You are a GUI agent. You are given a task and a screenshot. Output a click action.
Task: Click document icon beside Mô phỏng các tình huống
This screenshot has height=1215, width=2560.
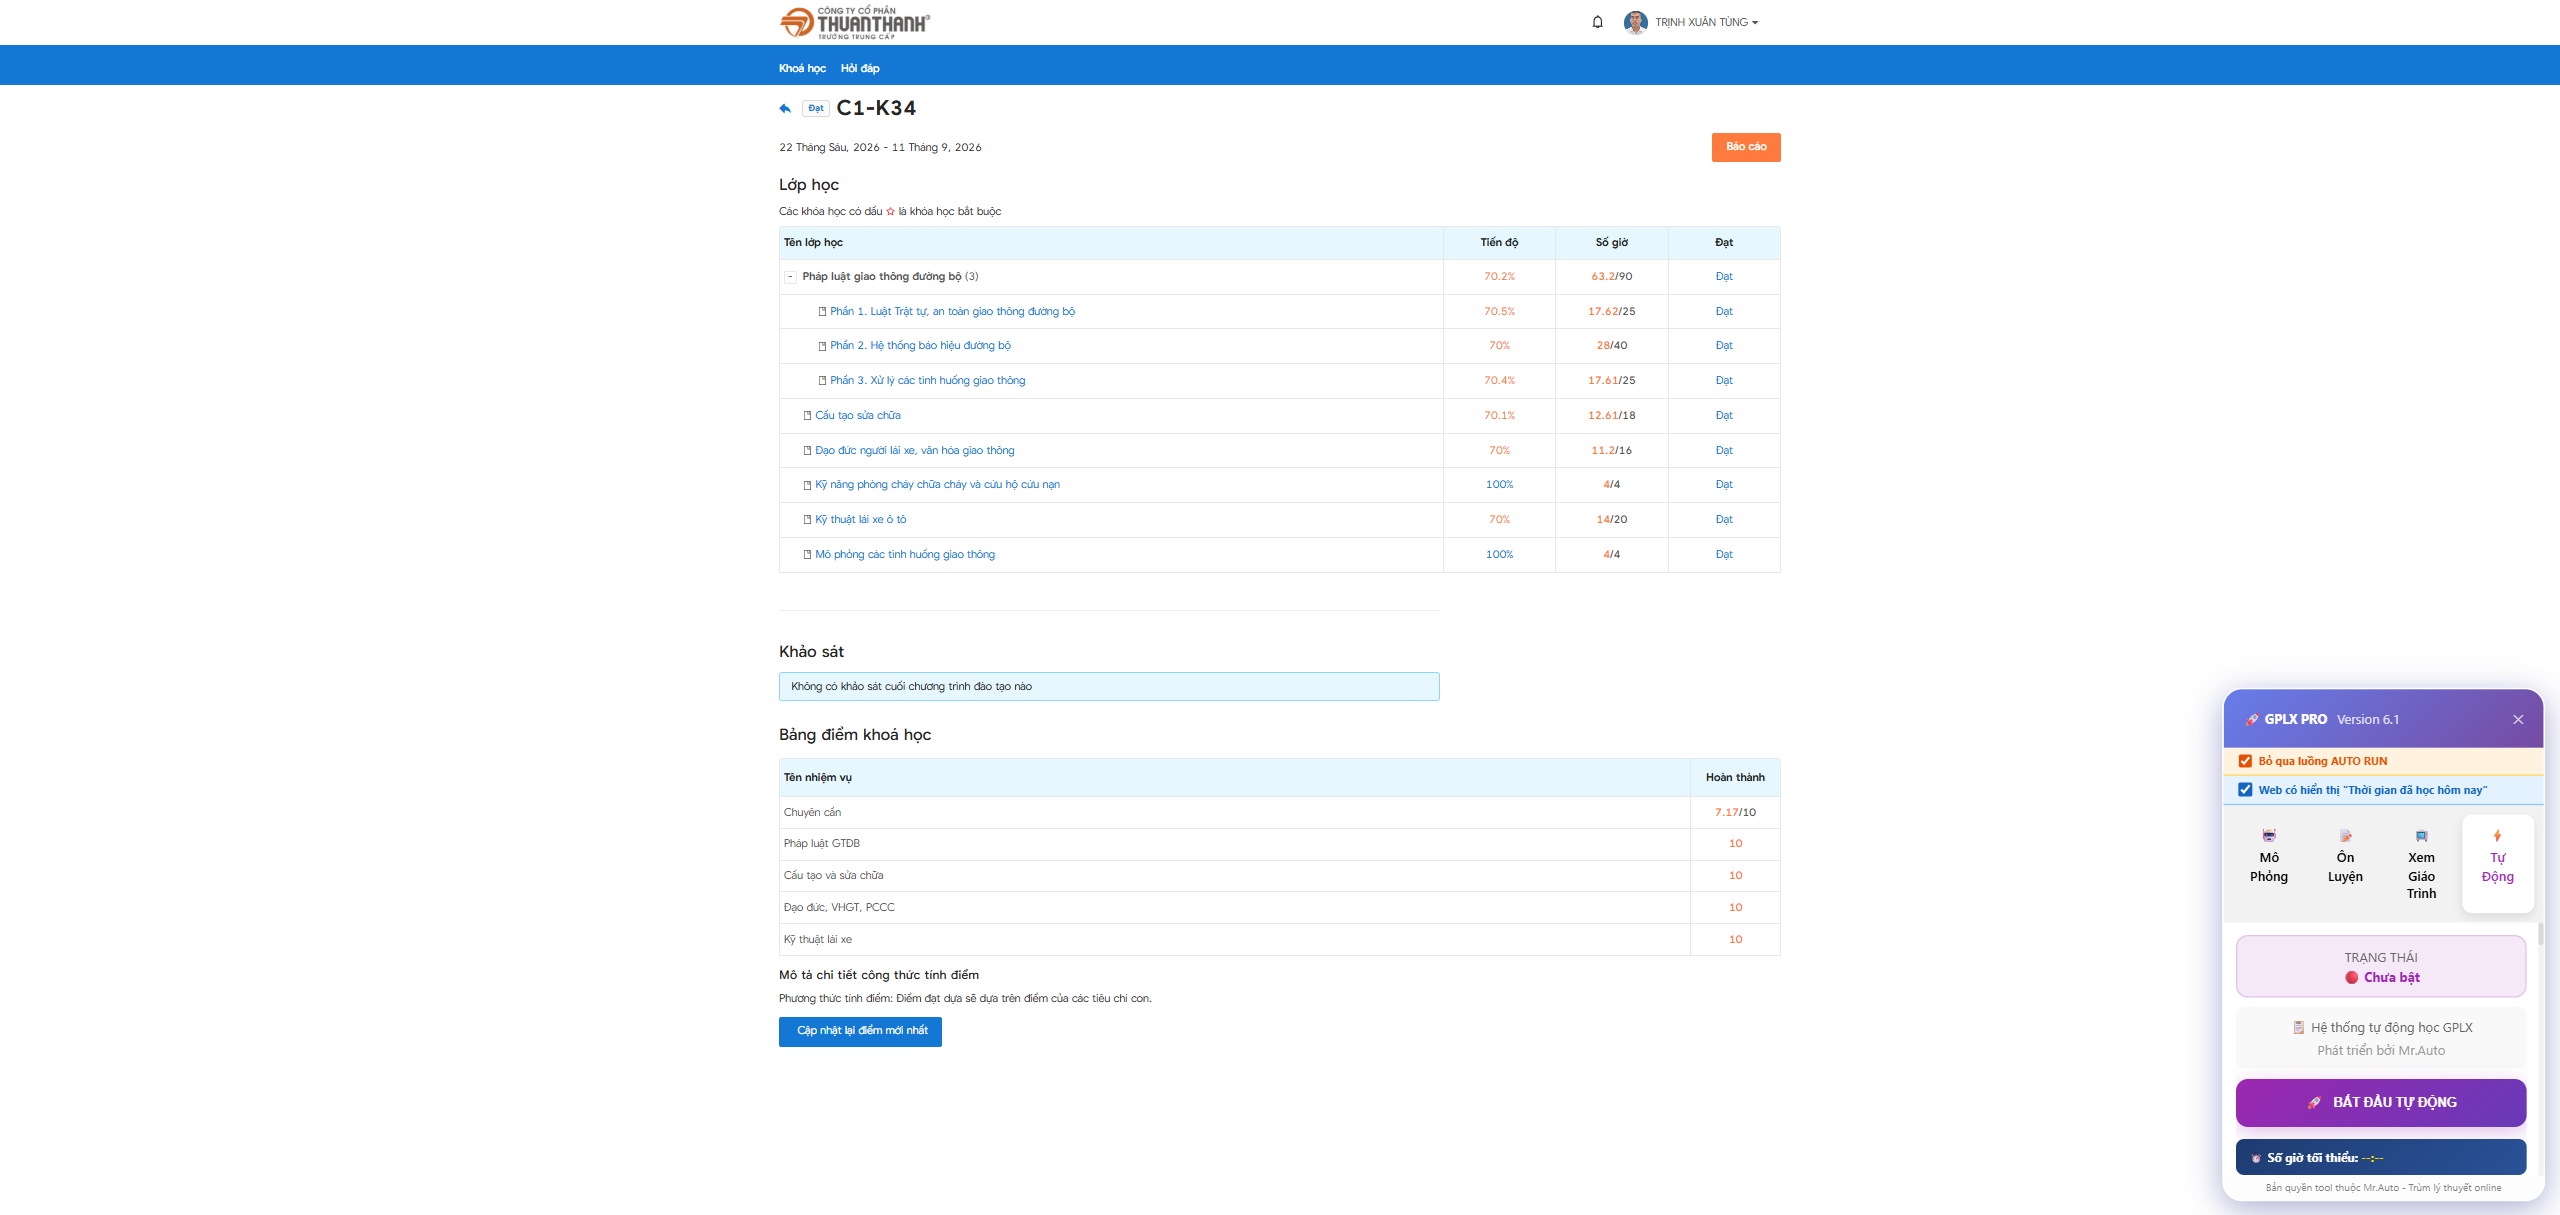coord(807,555)
